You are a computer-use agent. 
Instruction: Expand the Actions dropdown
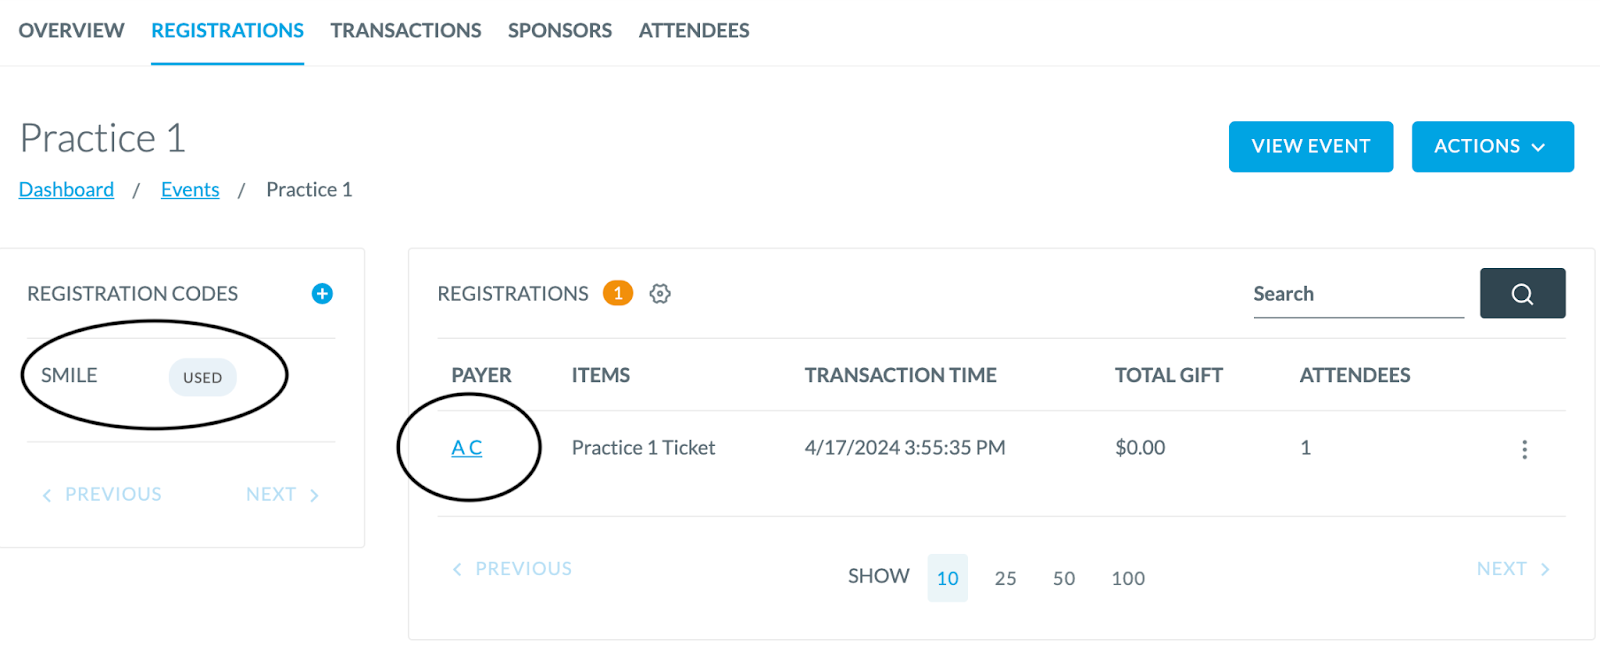(1492, 146)
